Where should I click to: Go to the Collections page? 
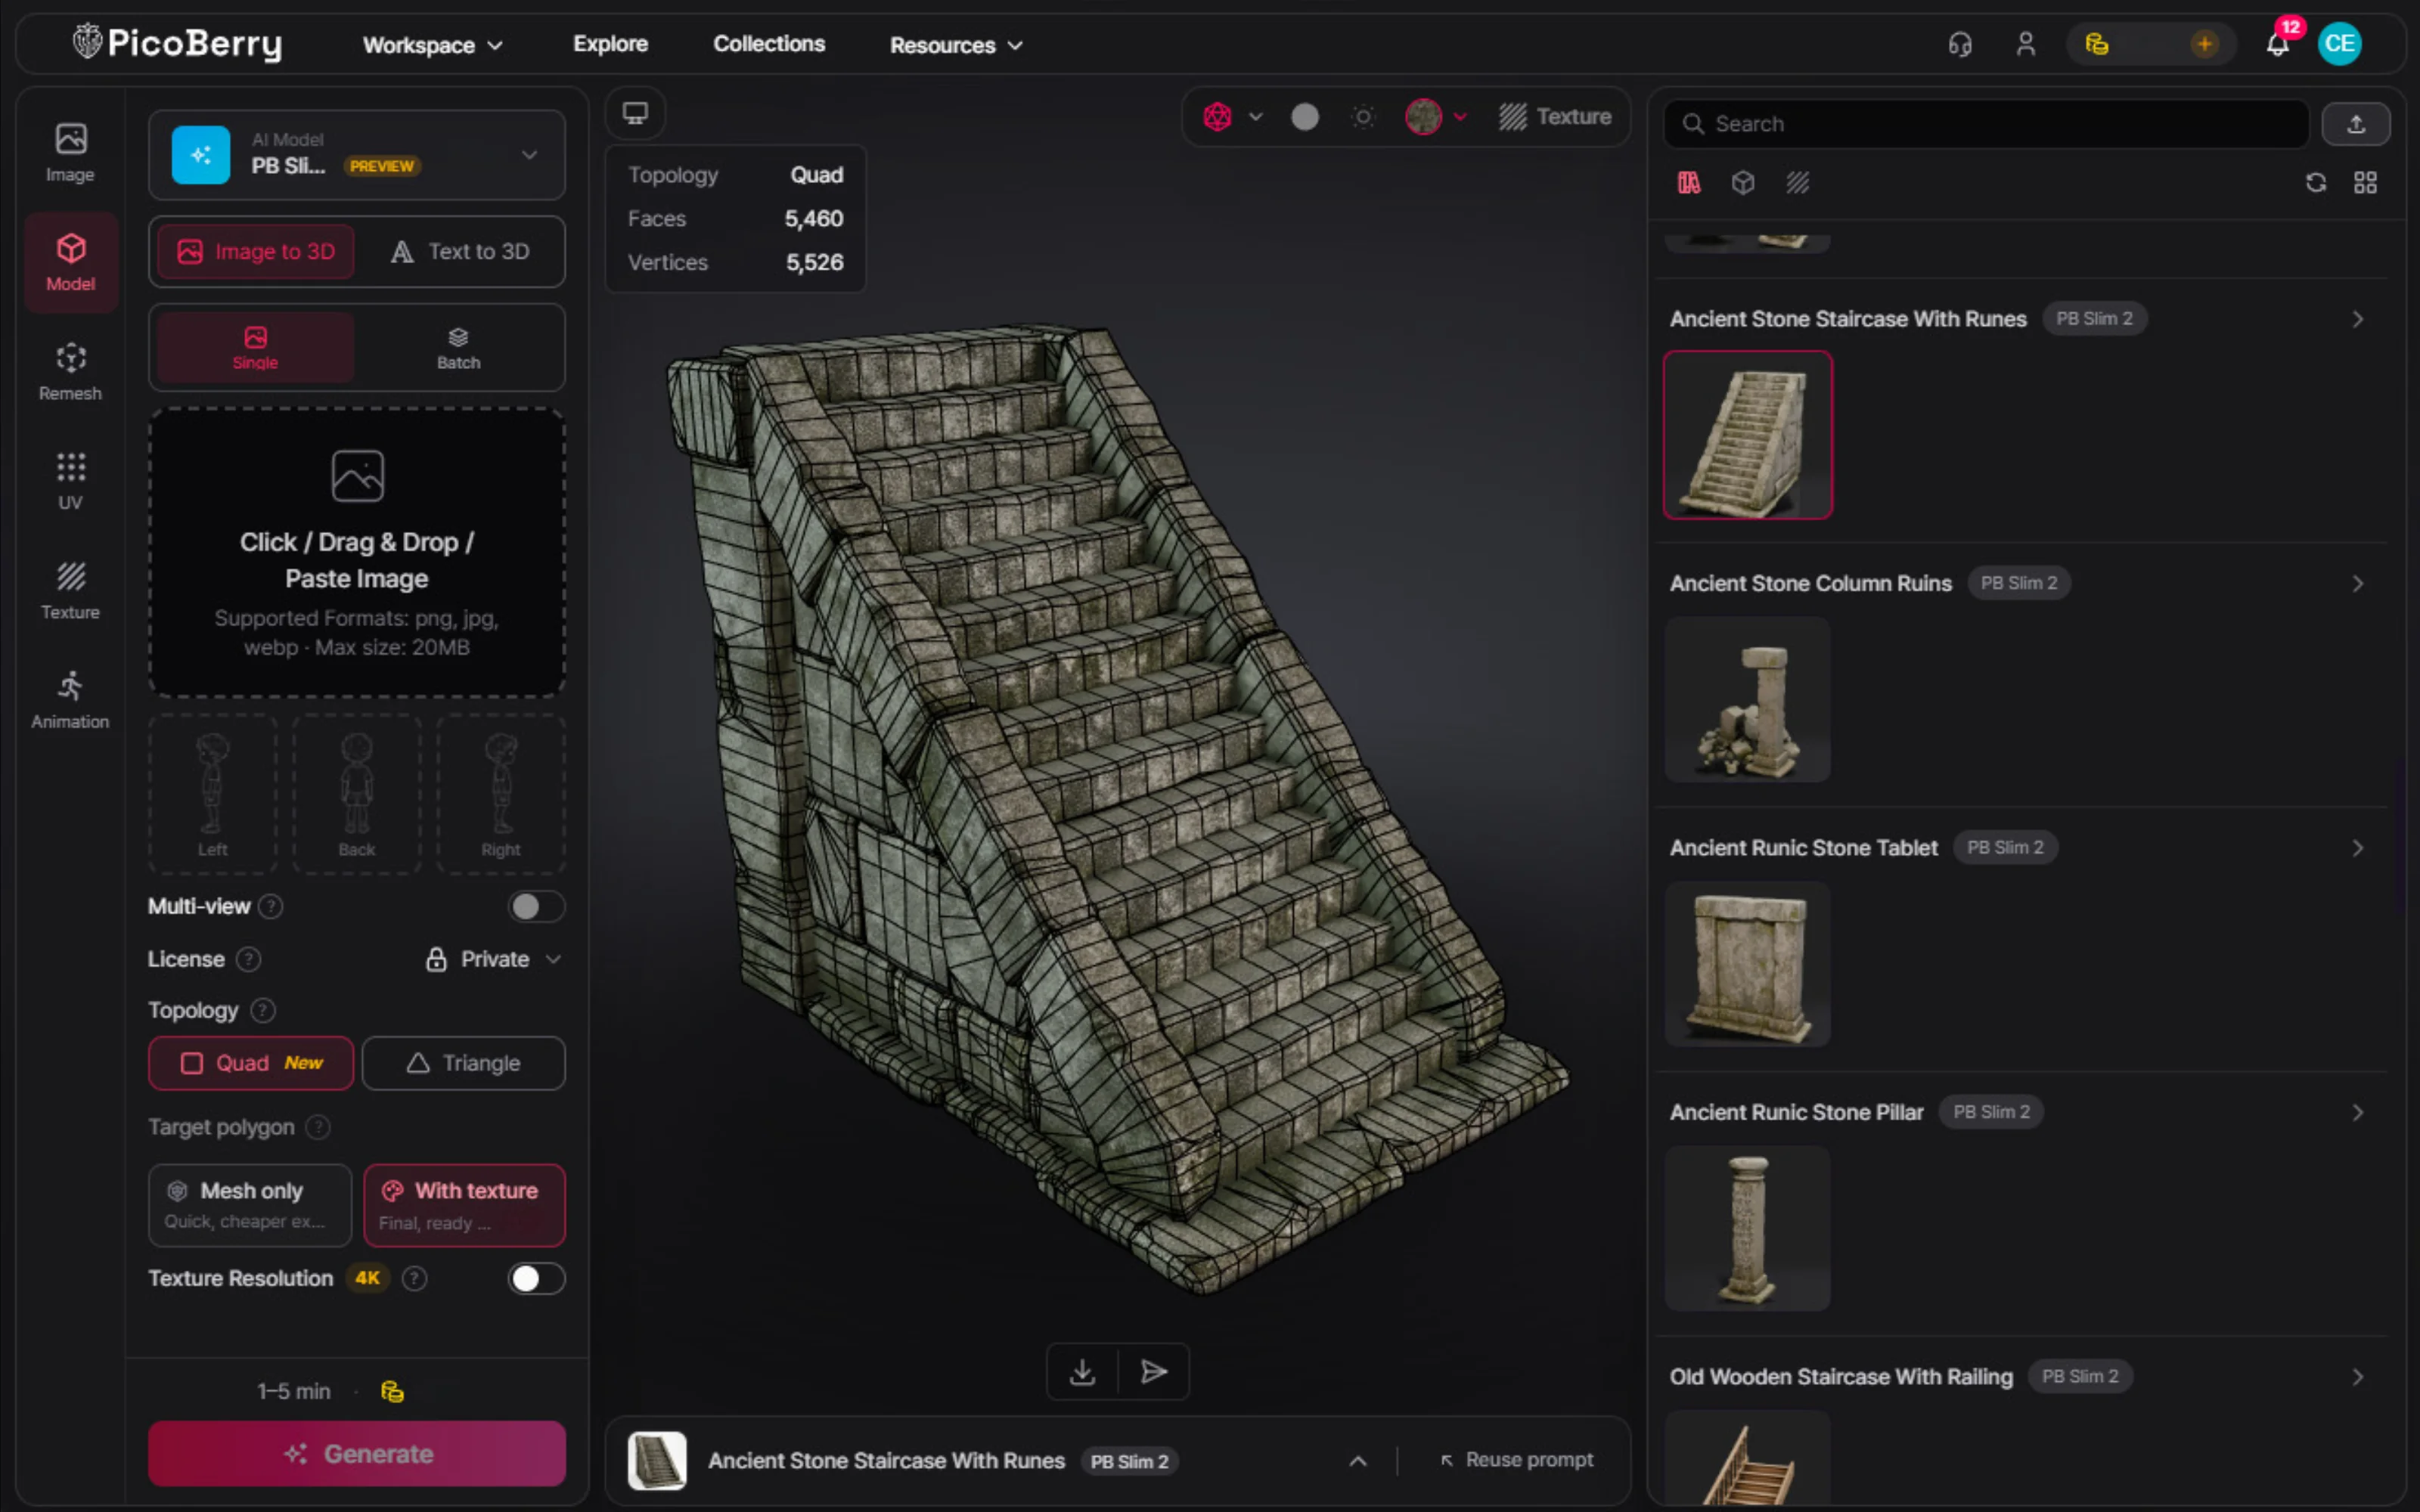click(x=769, y=44)
